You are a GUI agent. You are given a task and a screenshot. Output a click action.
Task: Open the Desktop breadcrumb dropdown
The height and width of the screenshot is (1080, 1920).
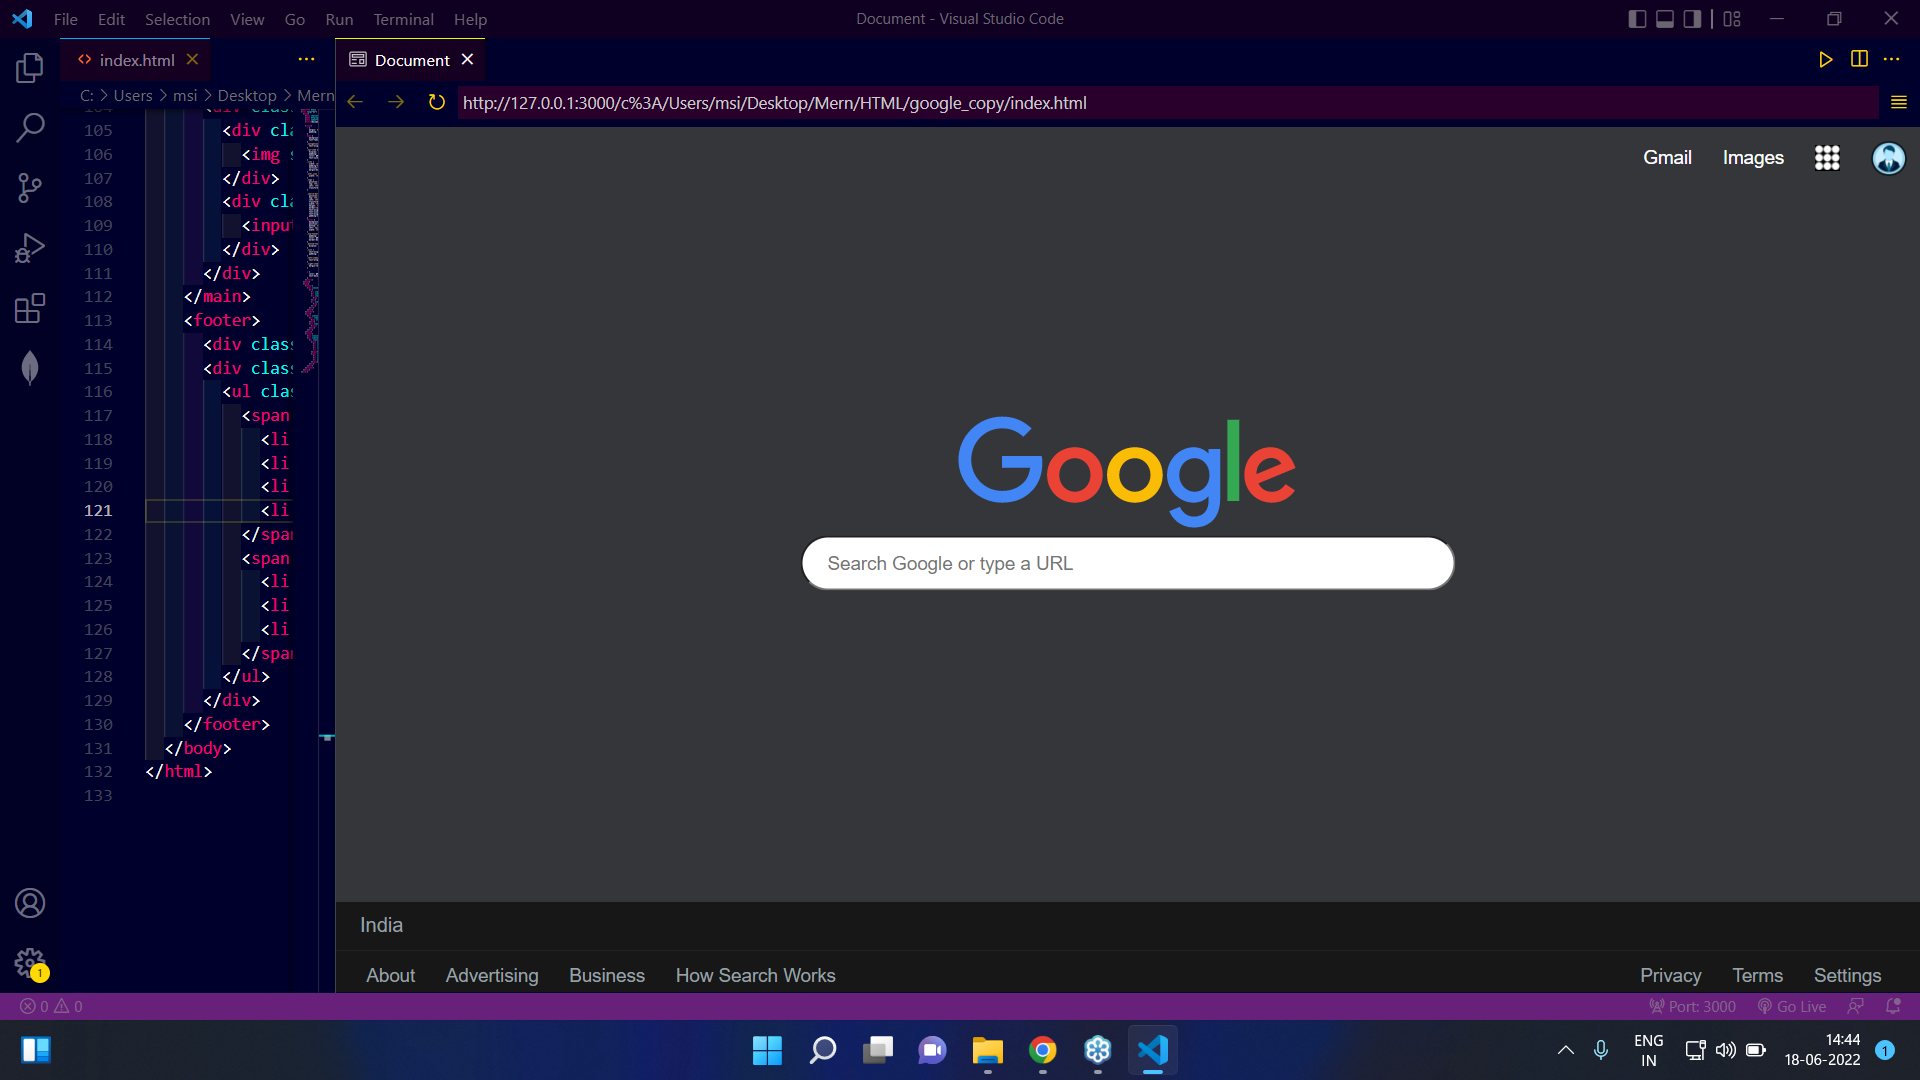[x=247, y=95]
